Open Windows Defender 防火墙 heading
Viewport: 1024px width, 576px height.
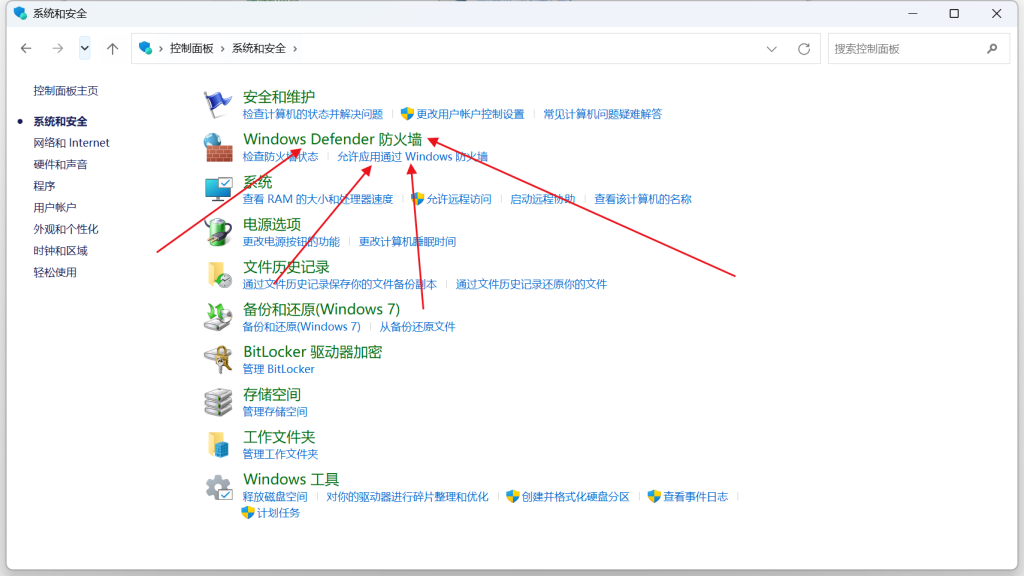click(332, 139)
